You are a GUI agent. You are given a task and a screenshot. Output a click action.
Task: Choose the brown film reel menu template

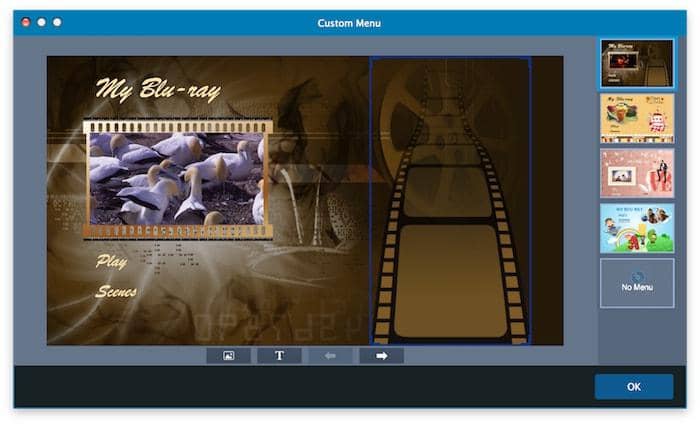637,64
